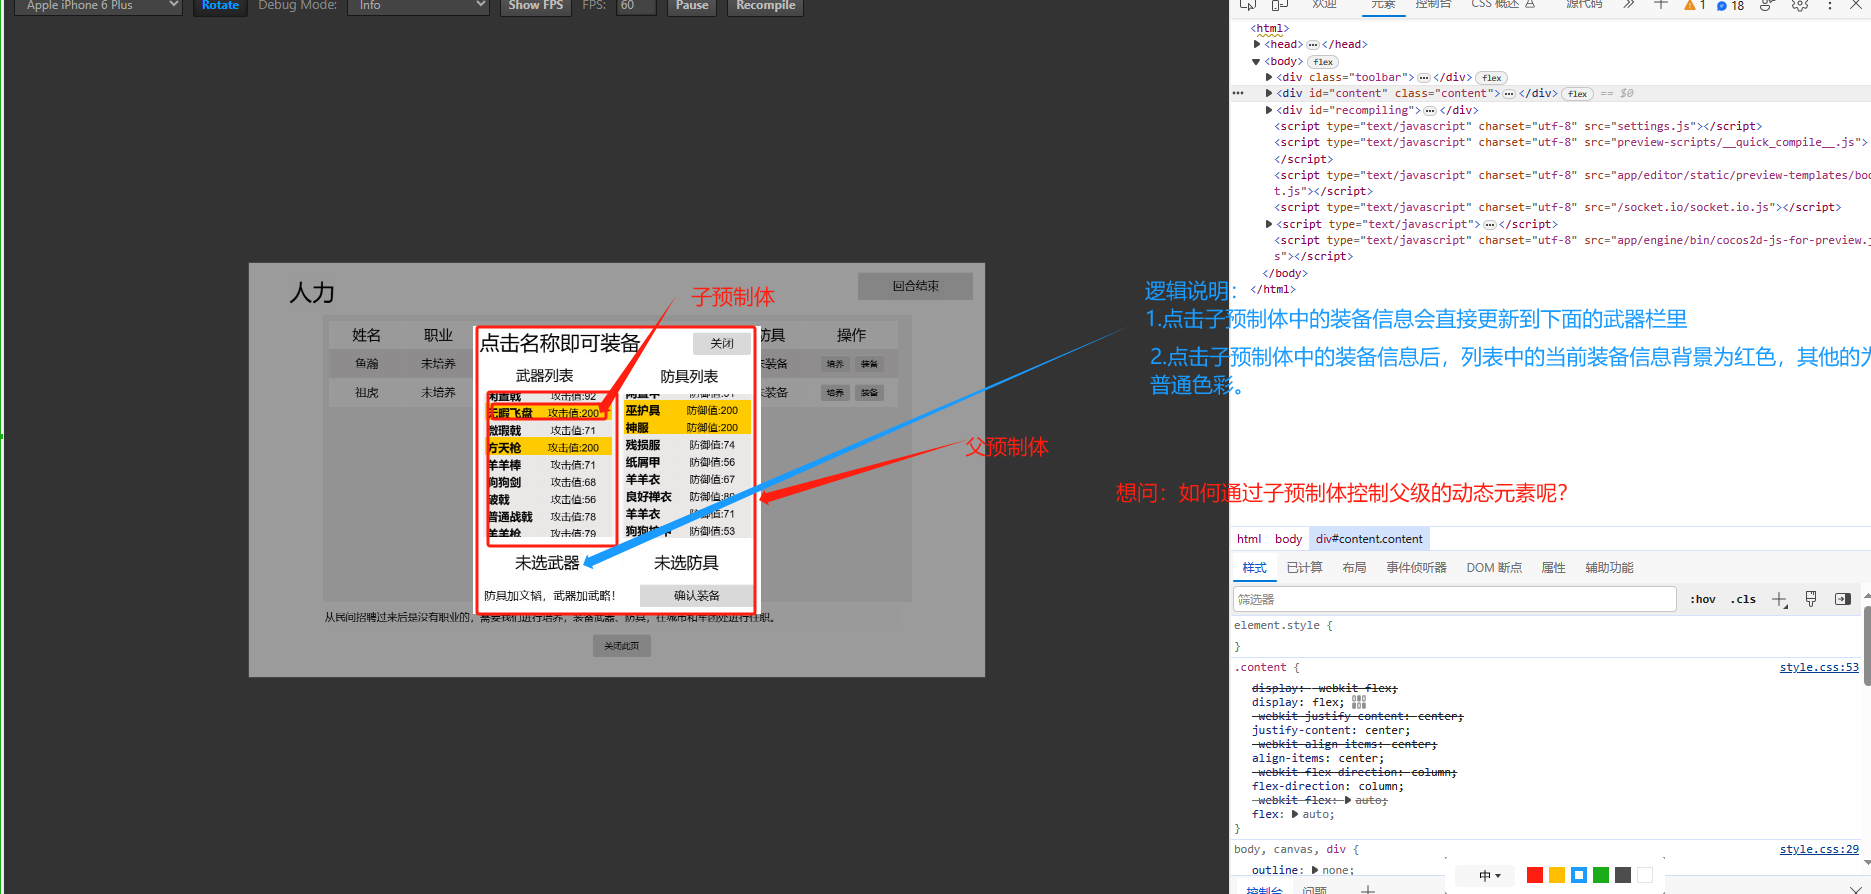Viewport: 1871px width, 894px height.
Task: Open the DevTools three-dot customize menu
Action: (1830, 5)
